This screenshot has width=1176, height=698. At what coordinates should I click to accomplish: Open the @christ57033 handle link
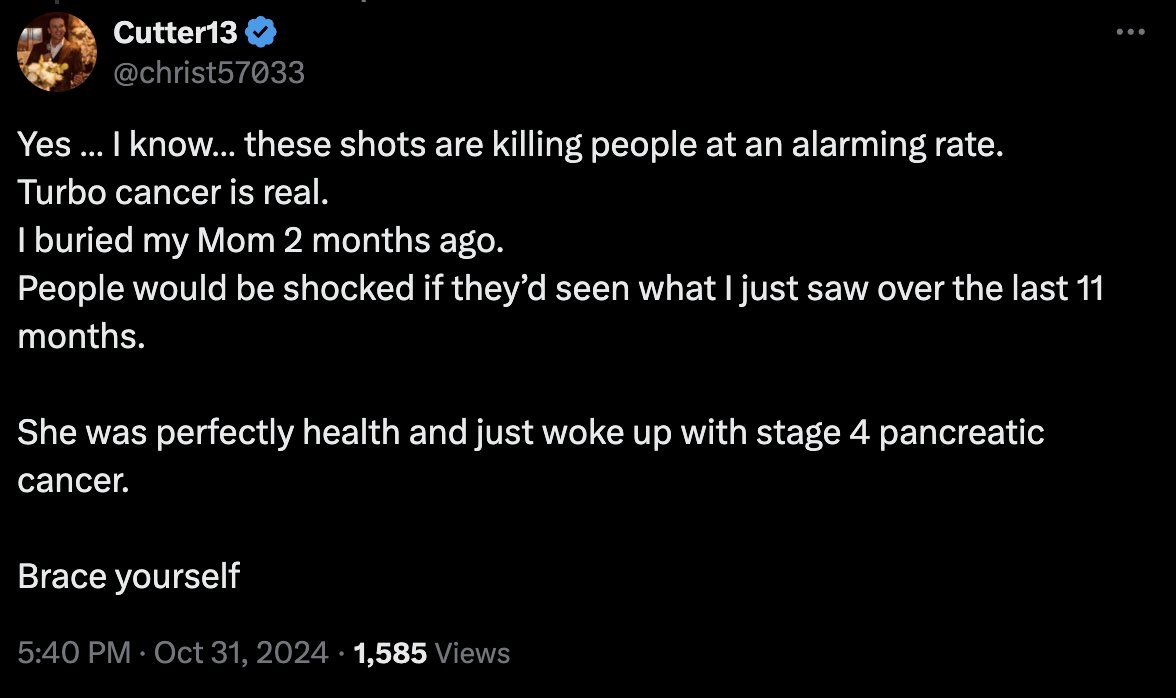[209, 72]
